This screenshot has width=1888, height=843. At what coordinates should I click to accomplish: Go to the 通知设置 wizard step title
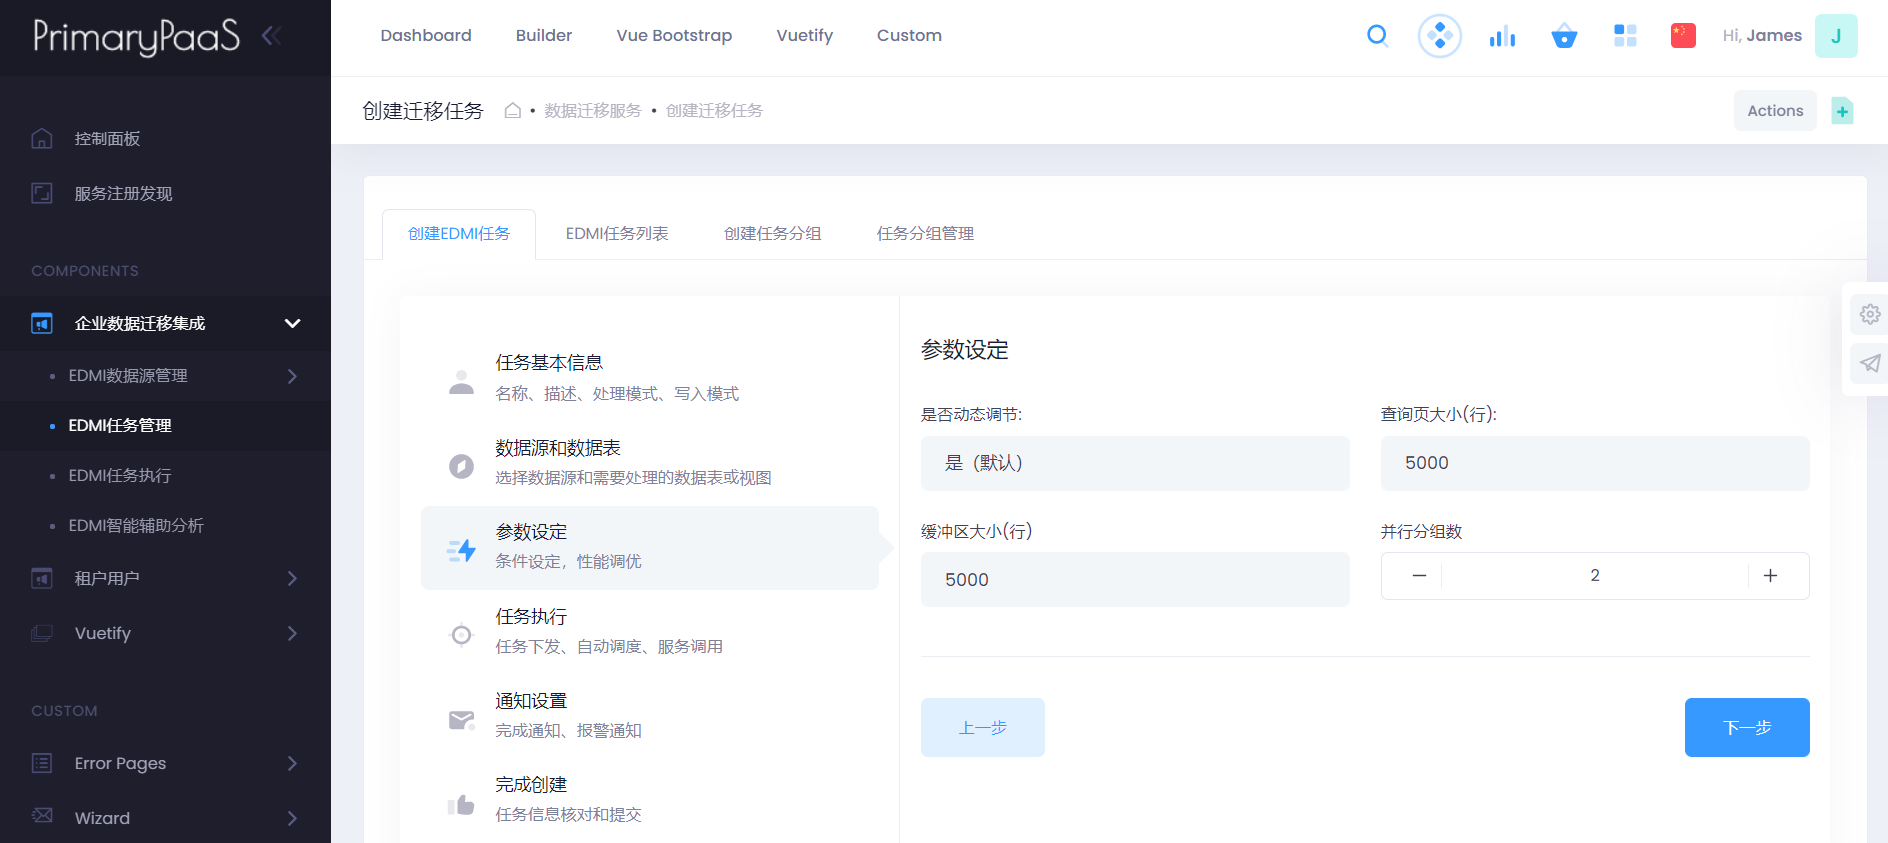point(531,701)
